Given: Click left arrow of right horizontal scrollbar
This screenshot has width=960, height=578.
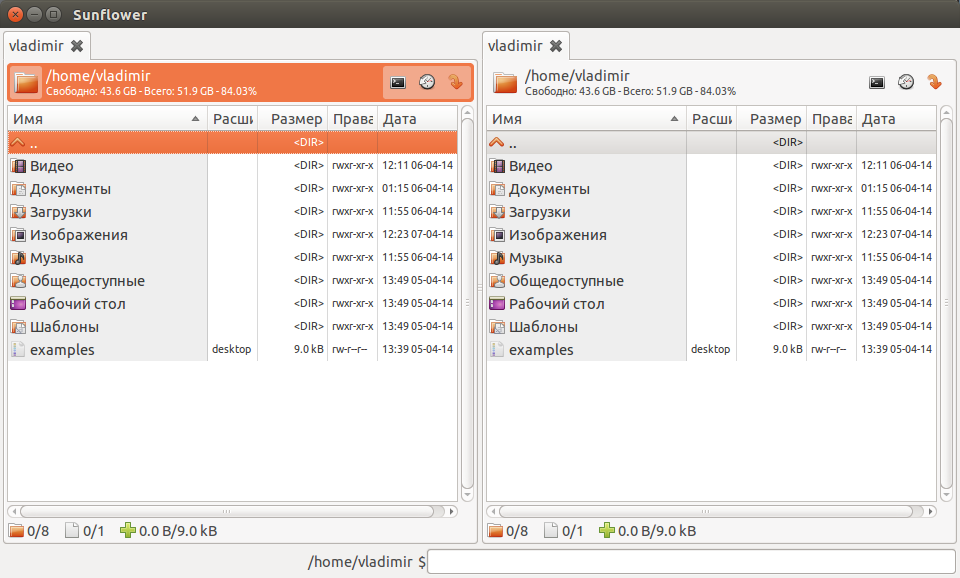Looking at the screenshot, I should (x=492, y=511).
